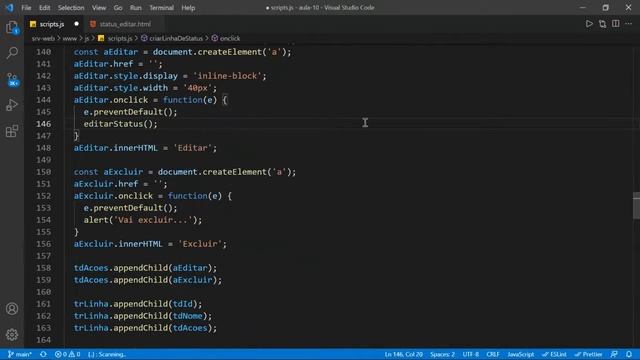Open the Edit menu

click(x=44, y=8)
